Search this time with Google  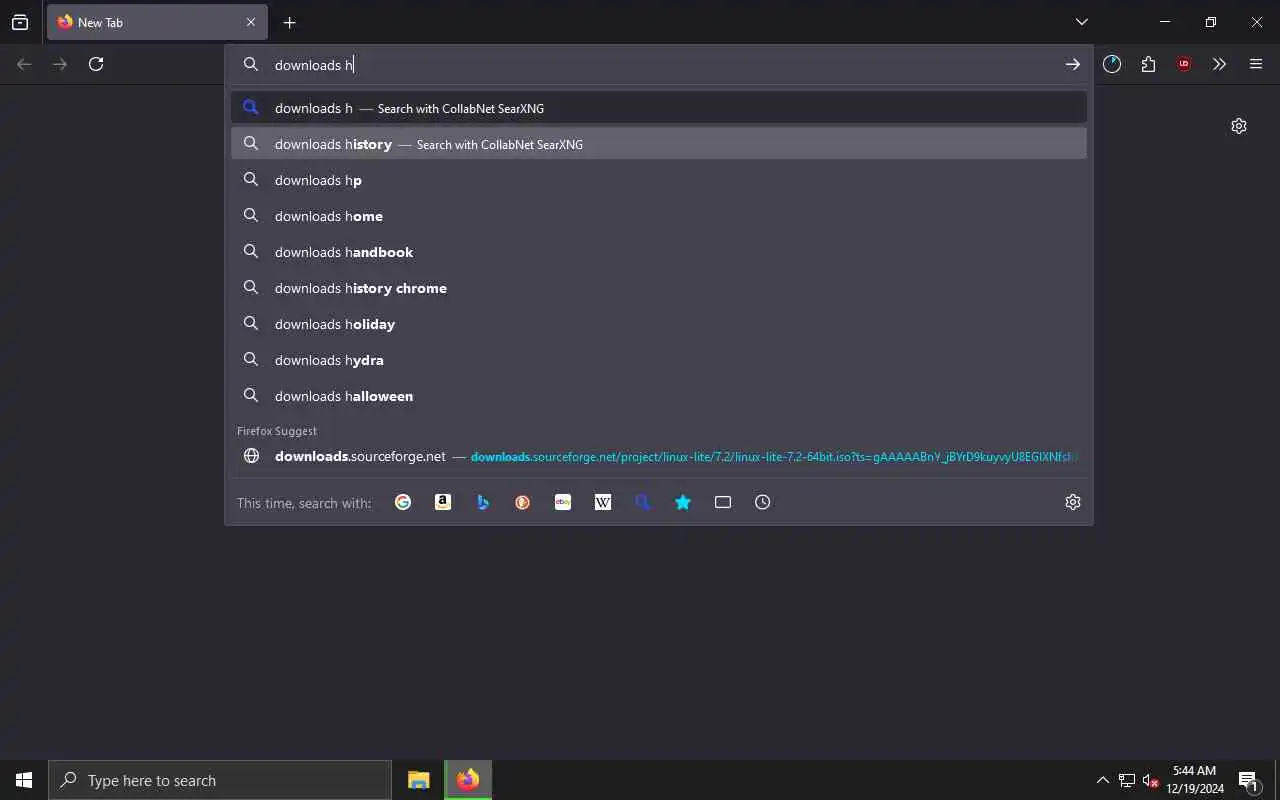pos(403,502)
